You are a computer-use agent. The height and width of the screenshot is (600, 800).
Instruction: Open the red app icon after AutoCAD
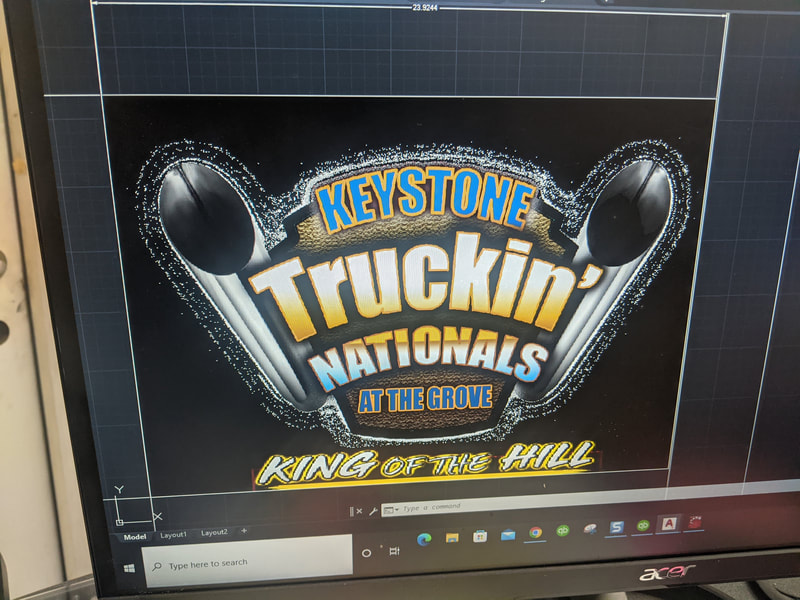pyautogui.click(x=695, y=522)
